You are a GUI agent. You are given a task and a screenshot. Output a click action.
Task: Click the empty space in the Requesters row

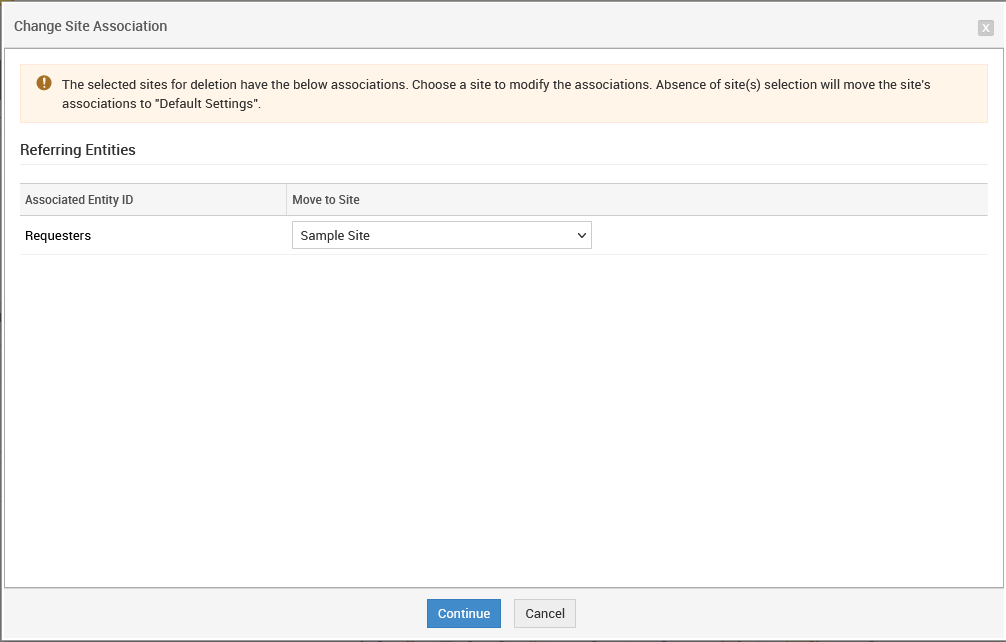click(x=790, y=236)
